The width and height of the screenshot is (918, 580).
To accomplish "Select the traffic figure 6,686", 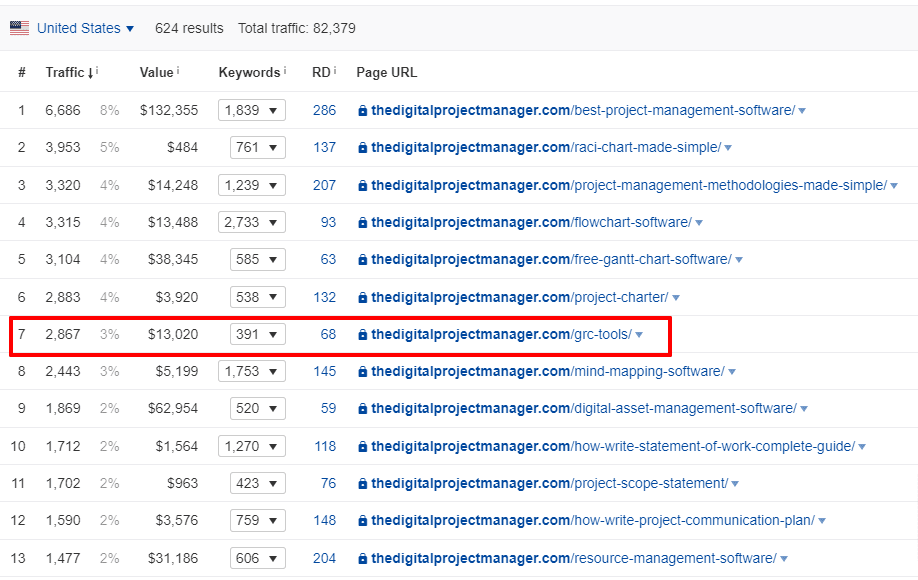I will point(63,110).
